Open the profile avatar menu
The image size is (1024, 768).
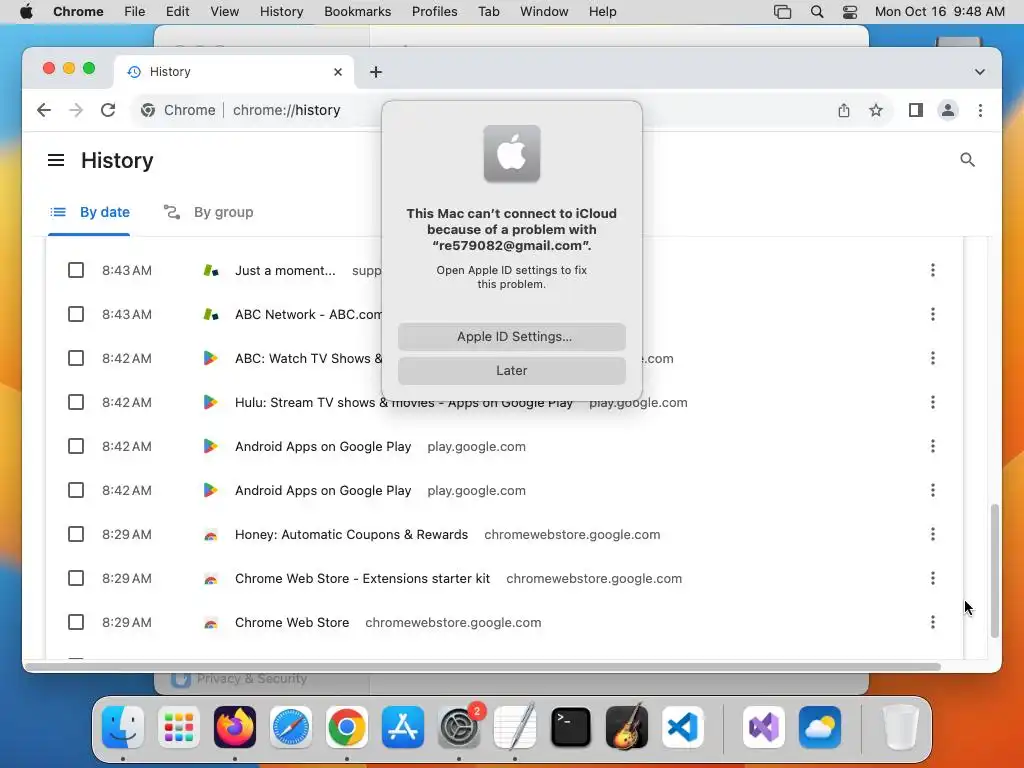(948, 110)
